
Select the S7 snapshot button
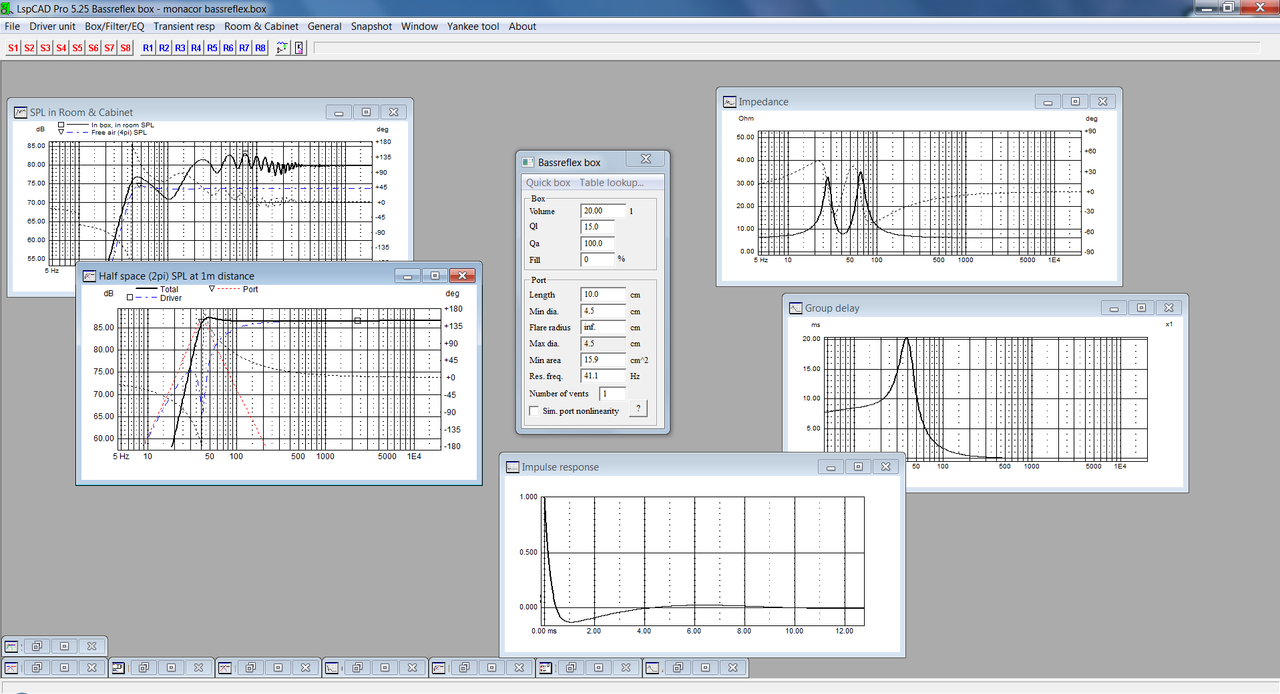coord(109,47)
